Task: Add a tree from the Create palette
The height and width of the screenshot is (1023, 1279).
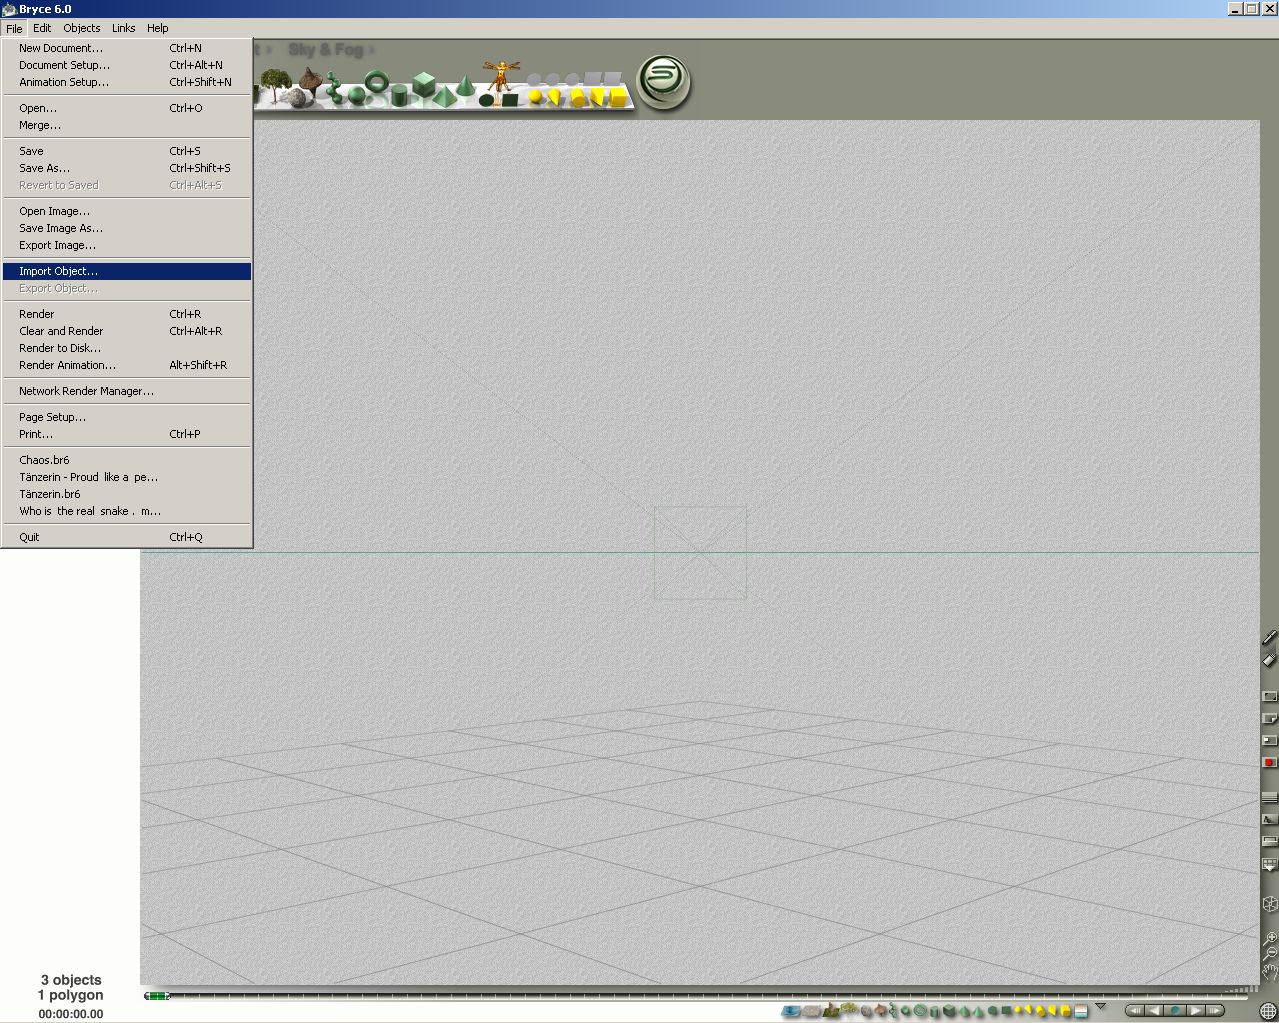Action: (x=275, y=84)
